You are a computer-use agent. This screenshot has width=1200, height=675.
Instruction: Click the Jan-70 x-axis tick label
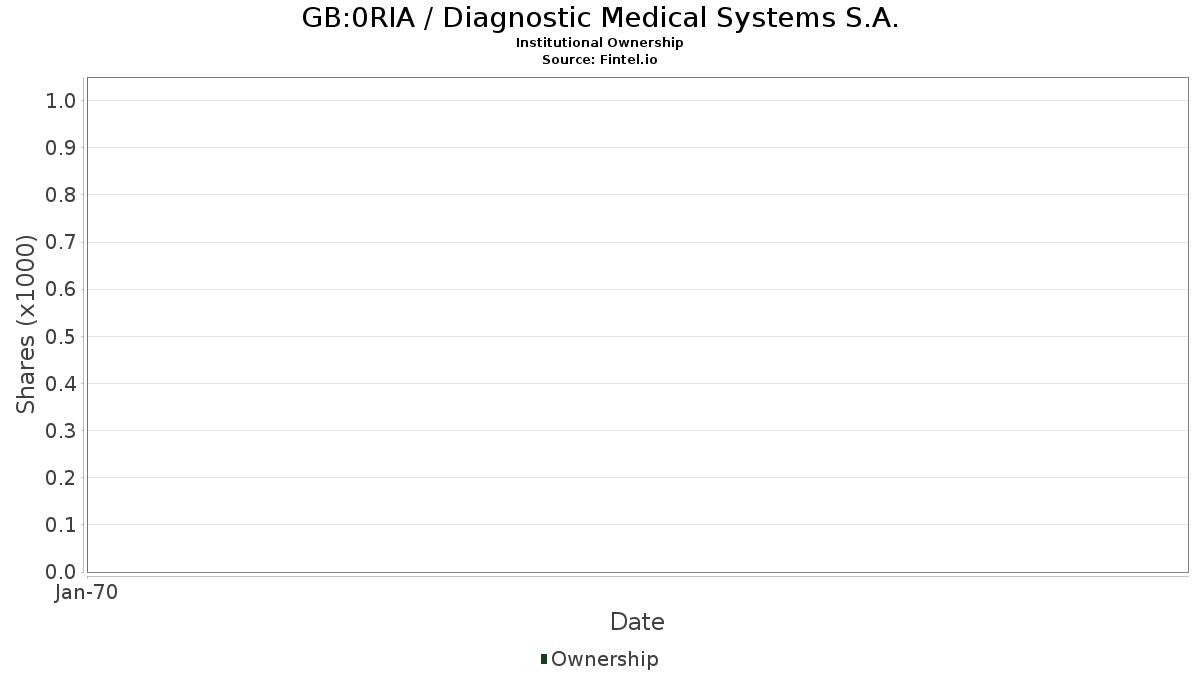(x=86, y=593)
